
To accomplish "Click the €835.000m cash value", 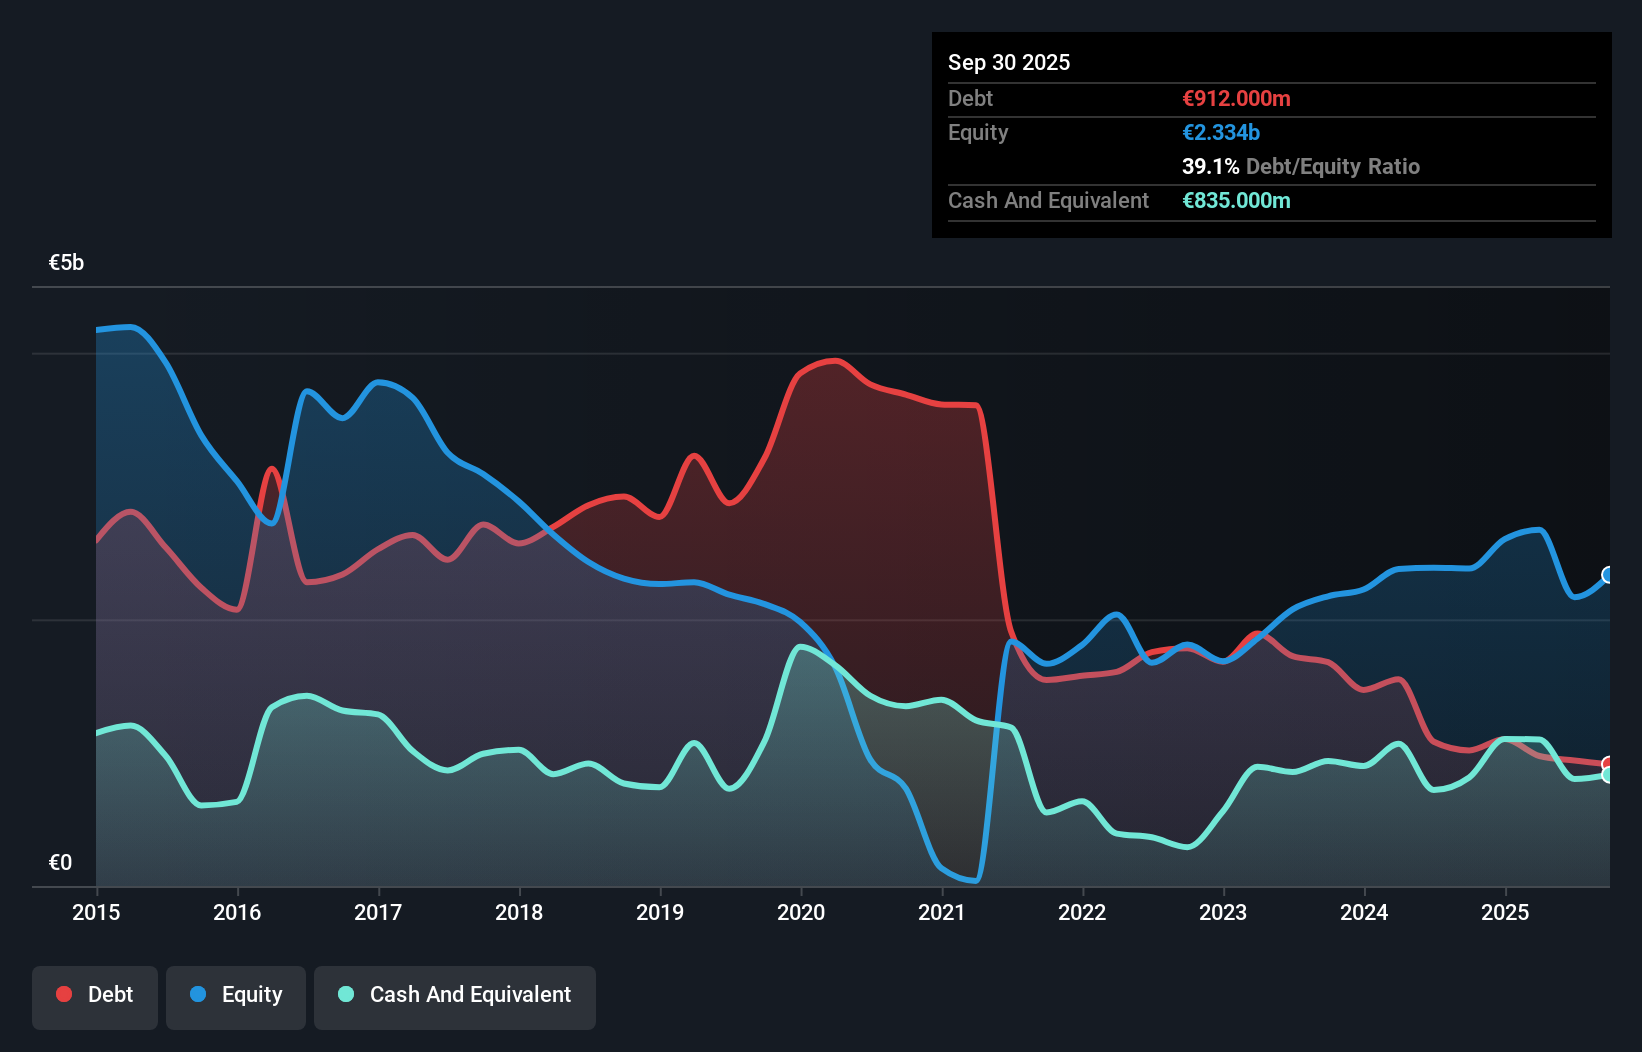I will coord(1236,200).
